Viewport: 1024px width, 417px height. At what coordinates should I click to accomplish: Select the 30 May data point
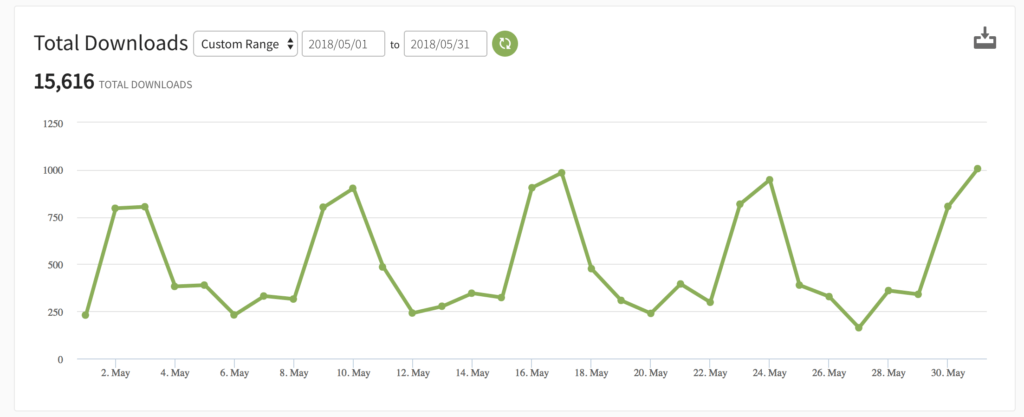948,206
